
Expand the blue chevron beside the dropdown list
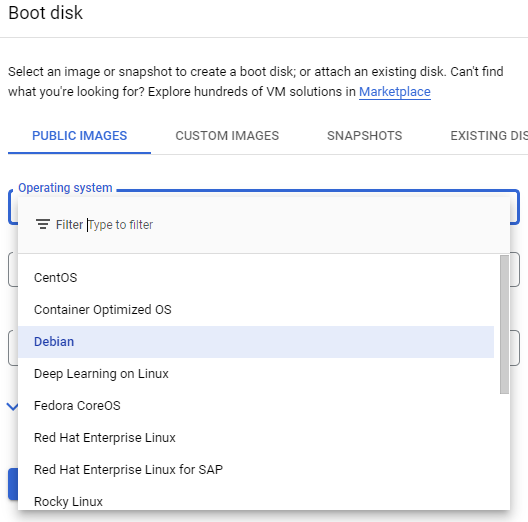point(12,407)
